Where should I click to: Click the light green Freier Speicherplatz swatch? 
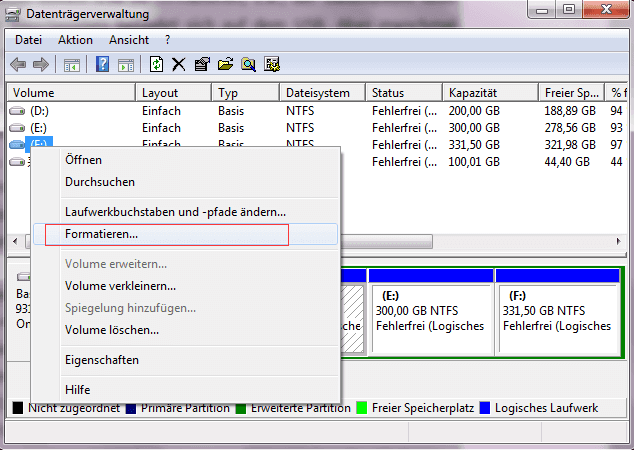click(361, 408)
